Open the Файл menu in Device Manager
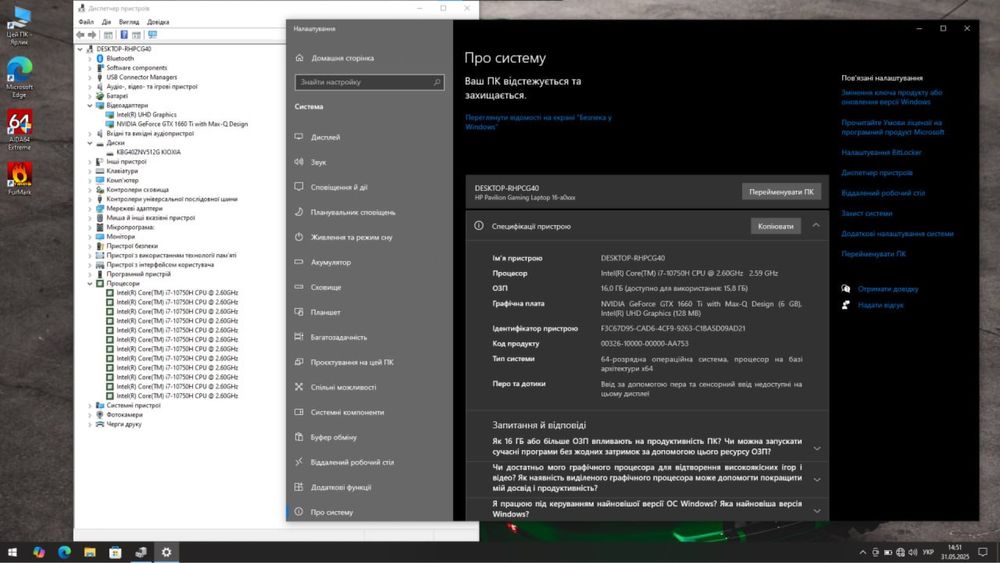Viewport: 1000px width, 563px height. click(86, 22)
